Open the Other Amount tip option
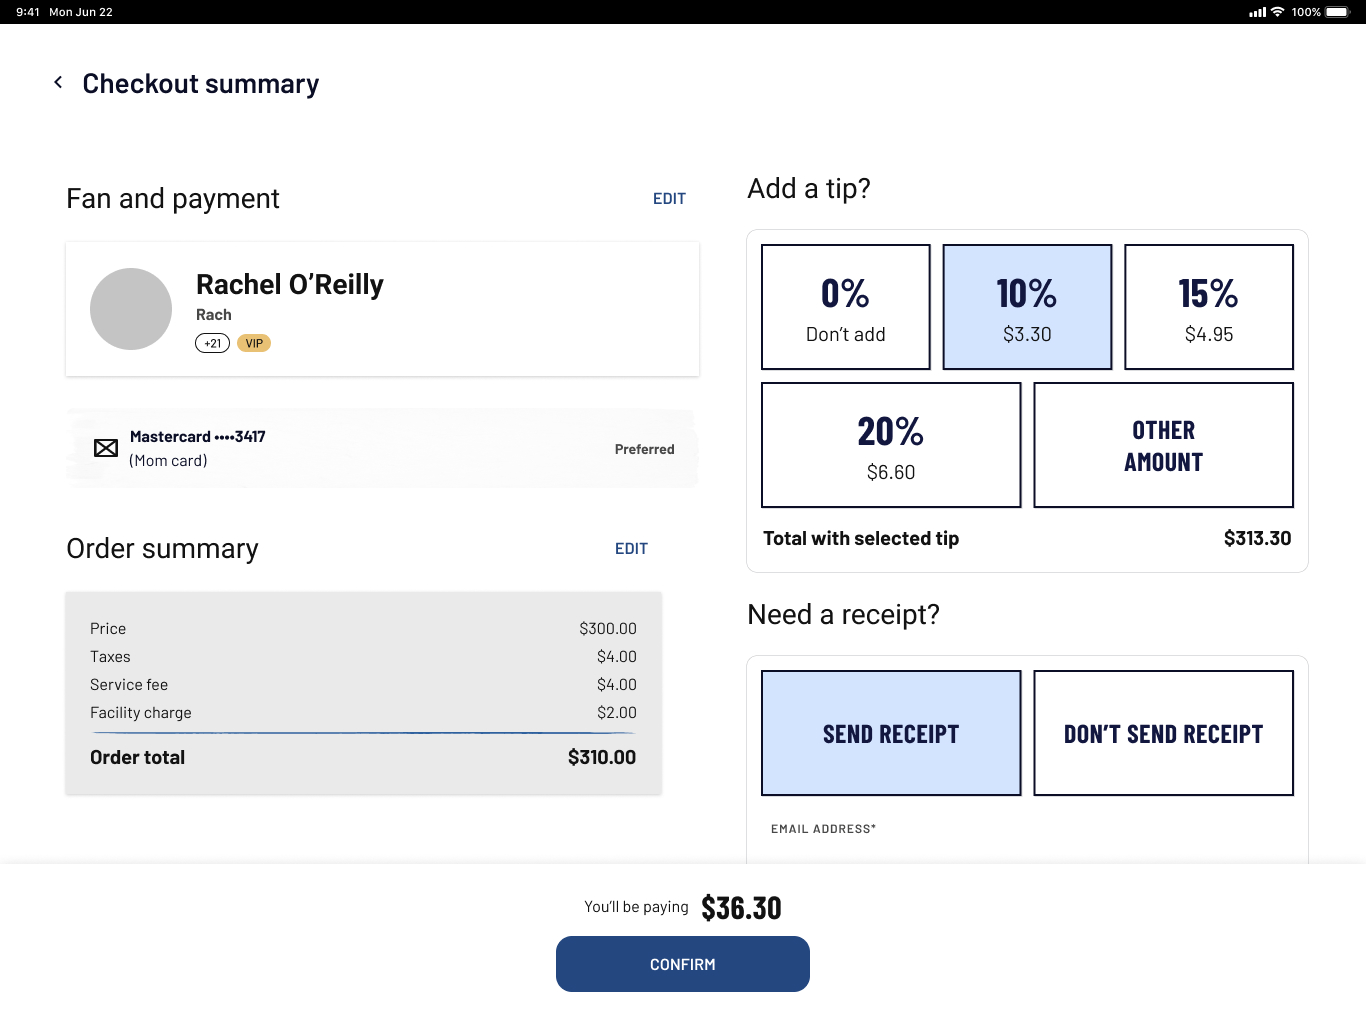 1163,445
